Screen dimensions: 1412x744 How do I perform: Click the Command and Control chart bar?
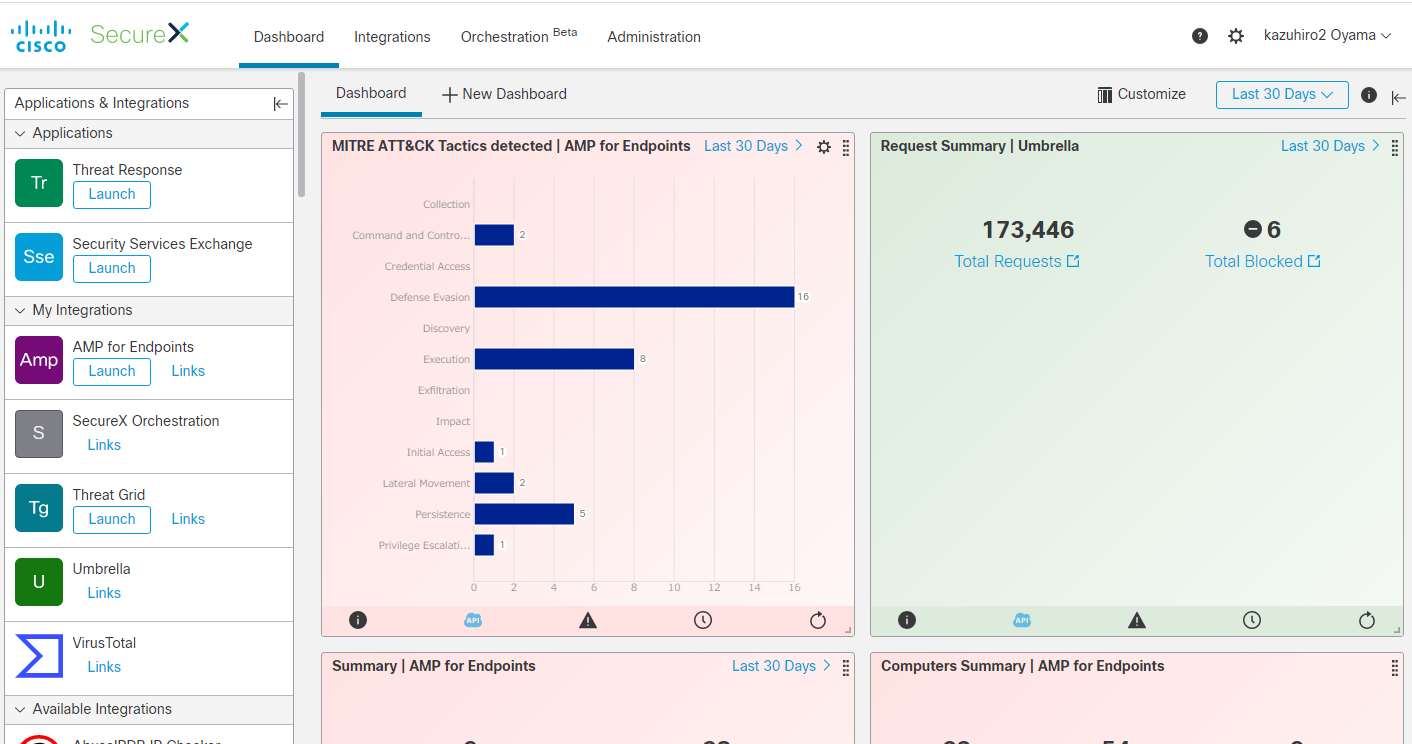click(x=494, y=235)
